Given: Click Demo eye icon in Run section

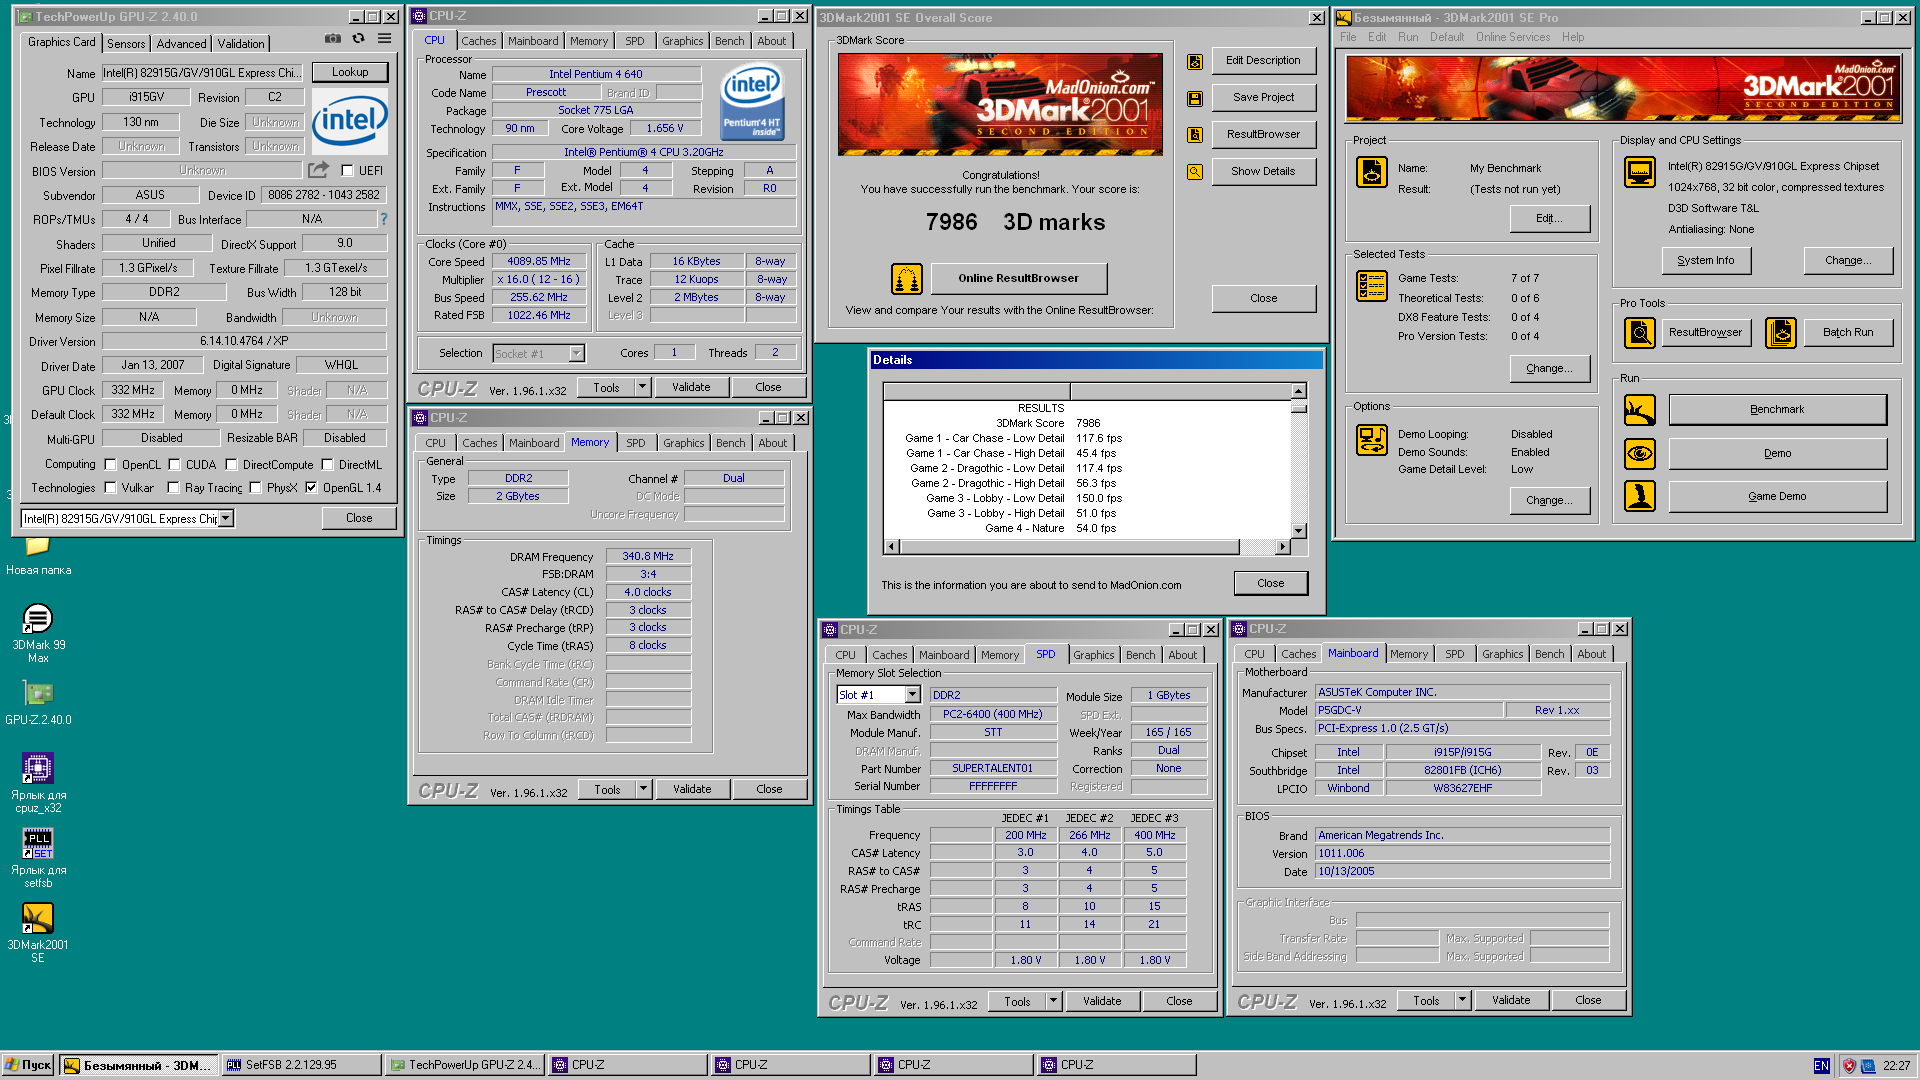Looking at the screenshot, I should (x=1639, y=454).
